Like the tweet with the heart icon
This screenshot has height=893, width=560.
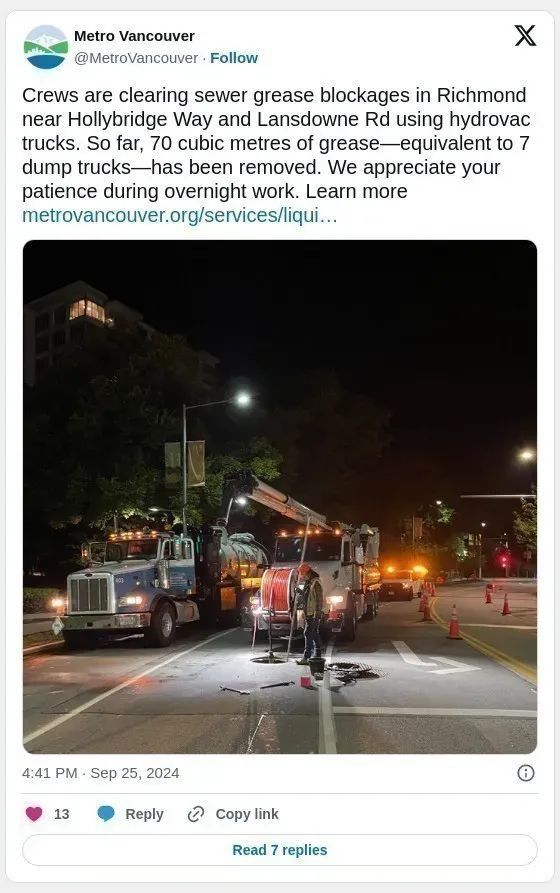point(34,814)
